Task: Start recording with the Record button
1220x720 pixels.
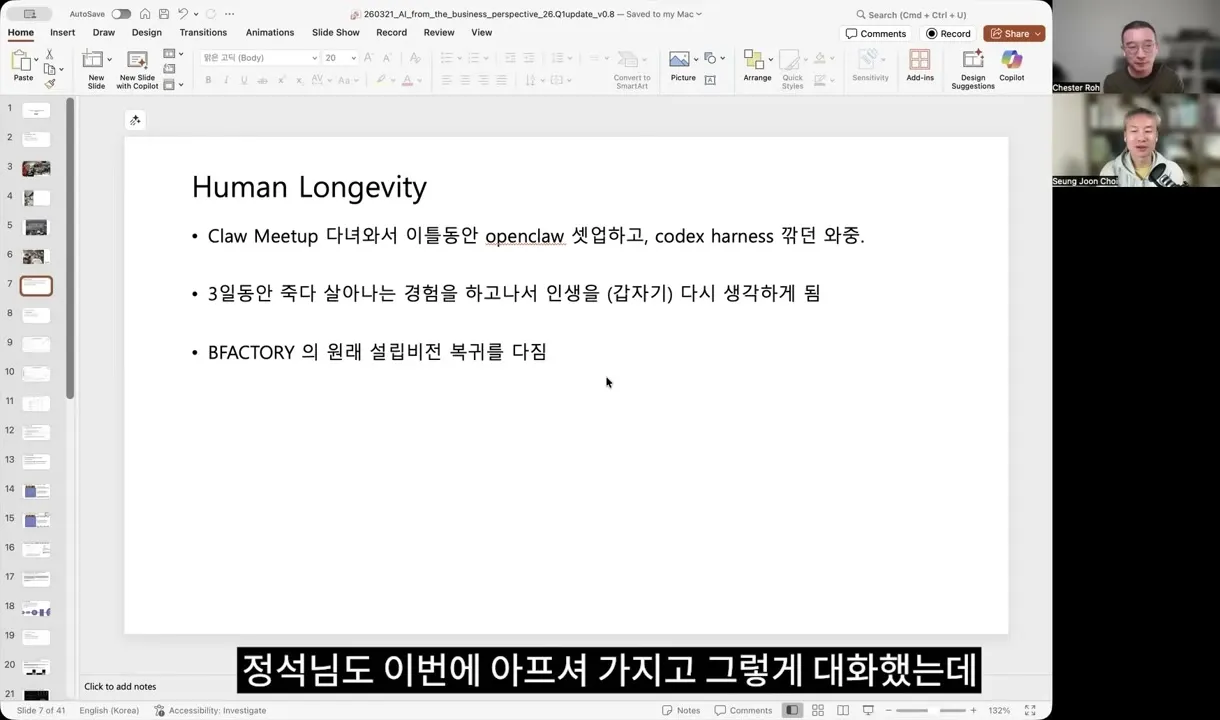Action: click(x=947, y=33)
